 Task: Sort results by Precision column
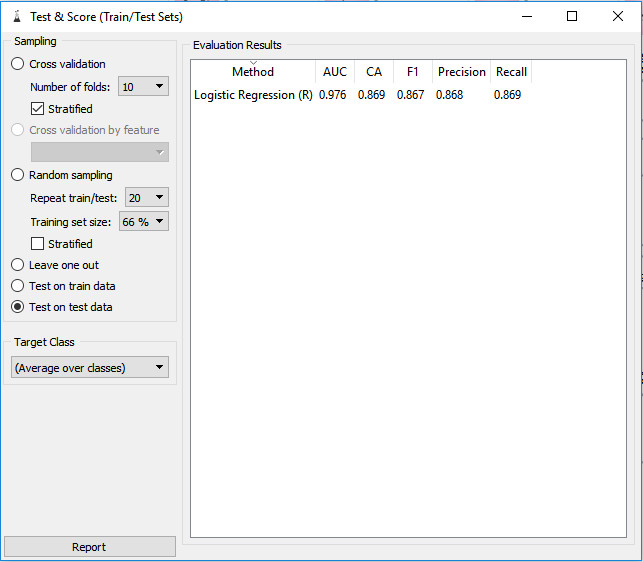point(461,72)
